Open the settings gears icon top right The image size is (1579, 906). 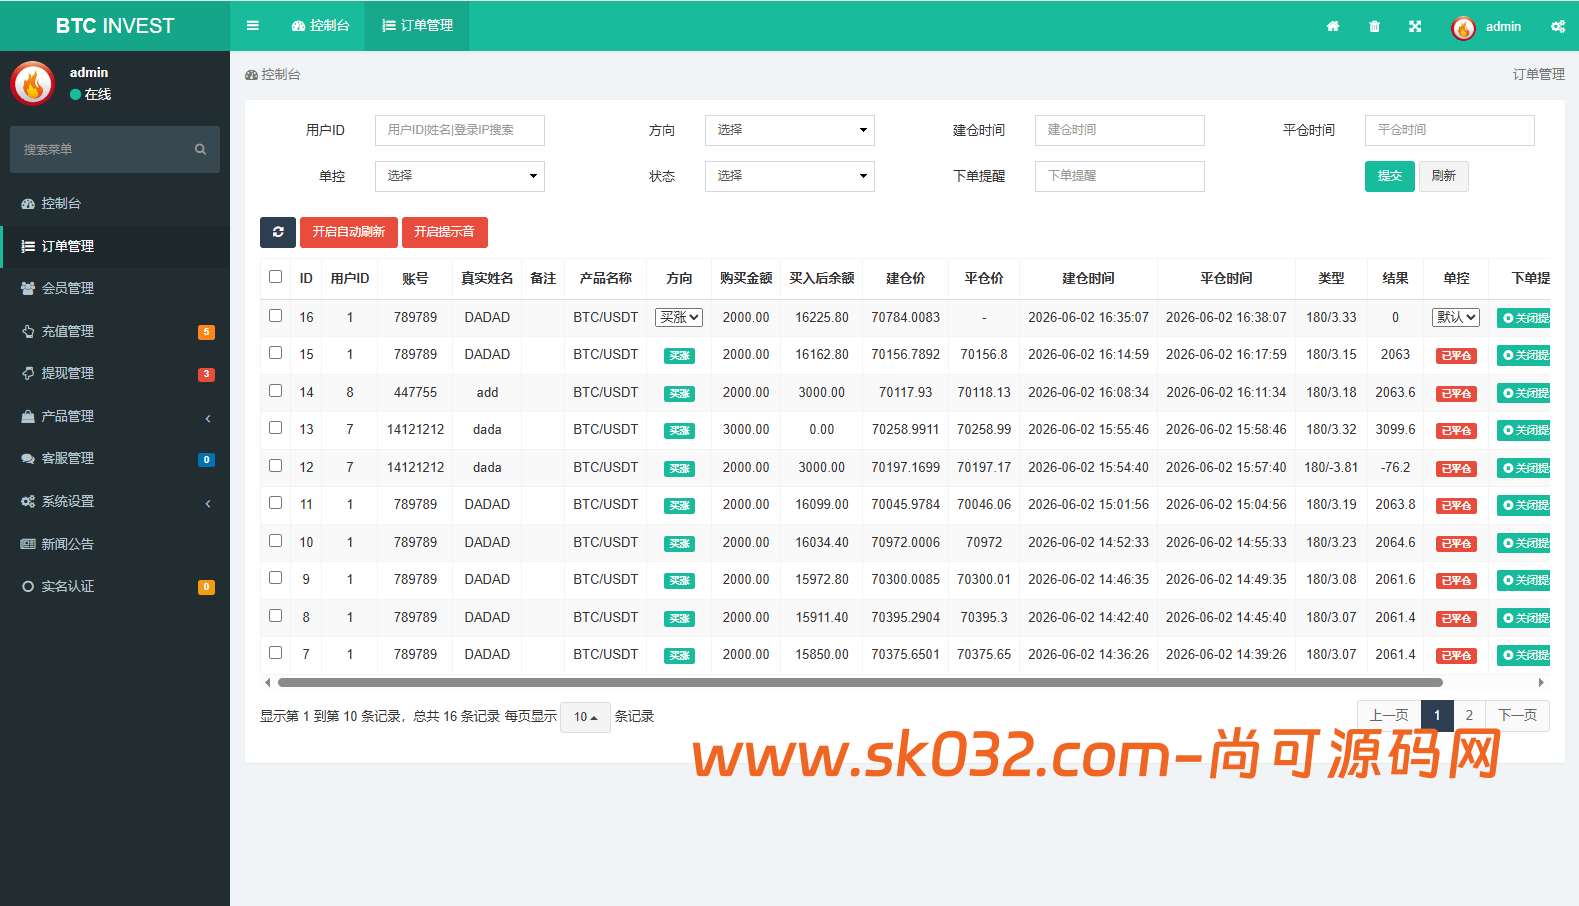(x=1557, y=26)
